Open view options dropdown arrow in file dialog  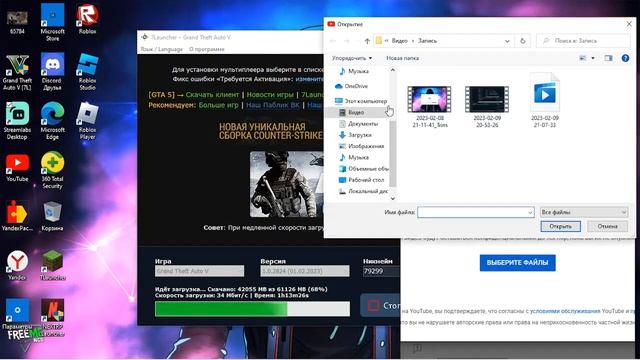[x=593, y=58]
